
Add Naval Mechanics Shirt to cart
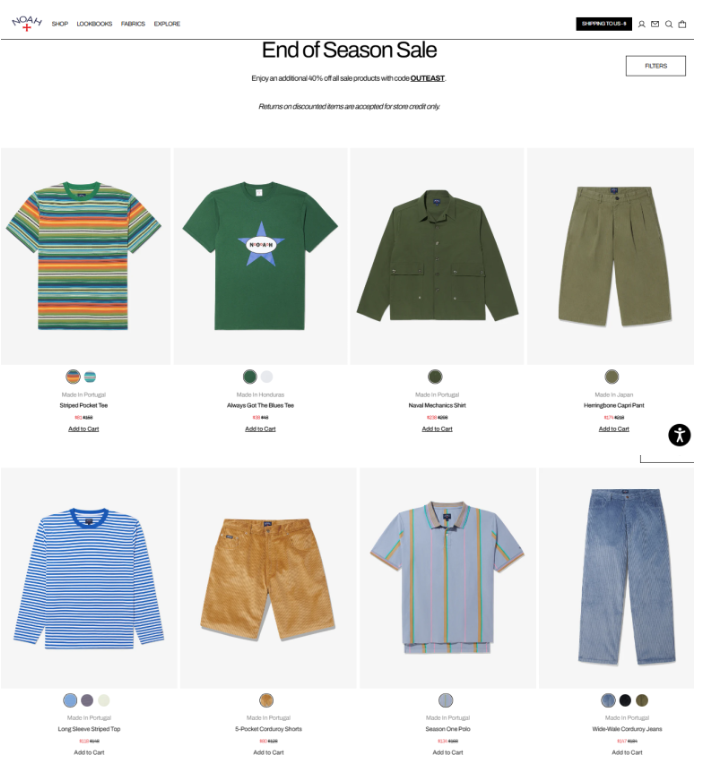pyautogui.click(x=437, y=429)
